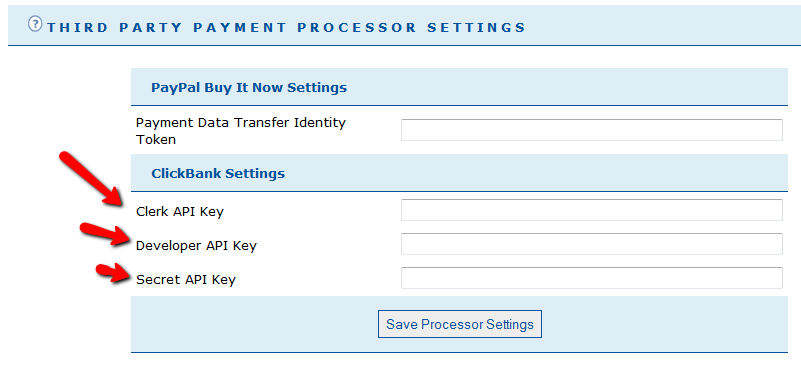Click the red arrow pointing to Developer API Key
Viewport: 801px width, 377px height.
click(x=105, y=234)
